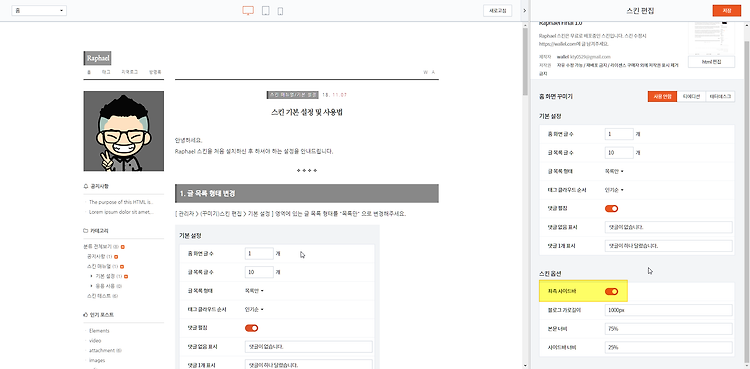Open 태그 클라우드 순서 dropdown in editor panel
The image size is (750, 369).
coord(614,190)
